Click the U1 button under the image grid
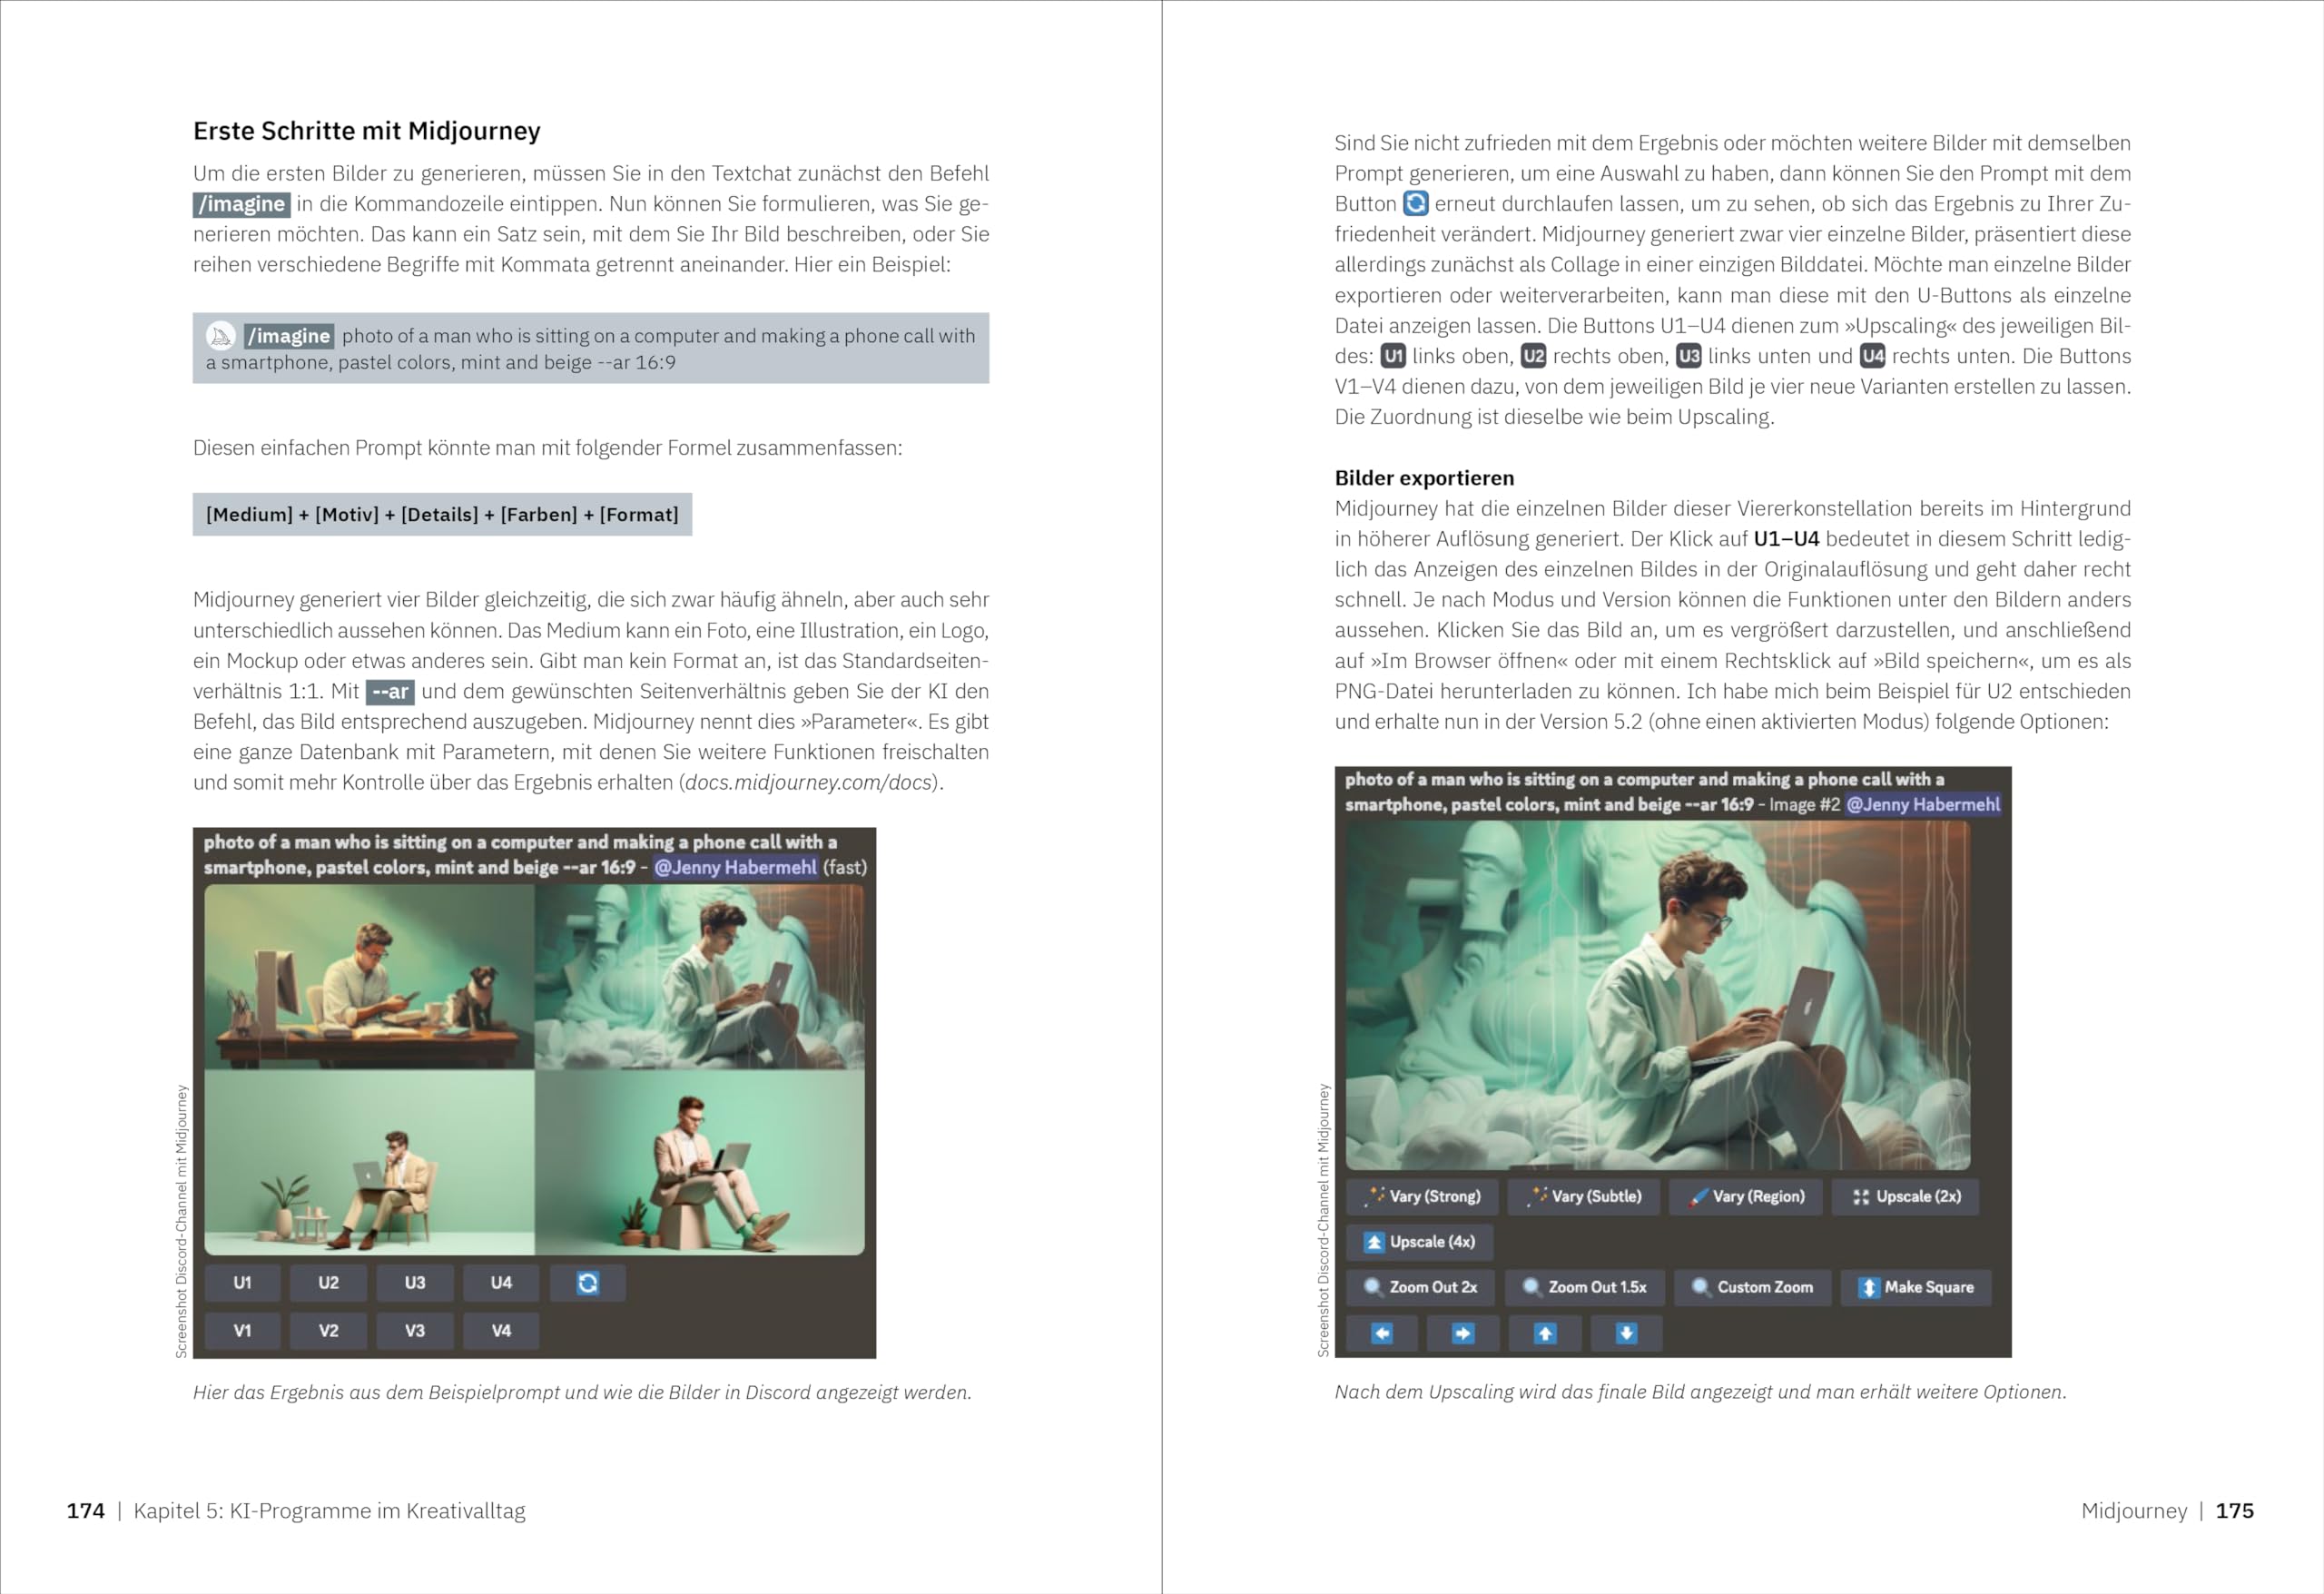 click(x=243, y=1282)
